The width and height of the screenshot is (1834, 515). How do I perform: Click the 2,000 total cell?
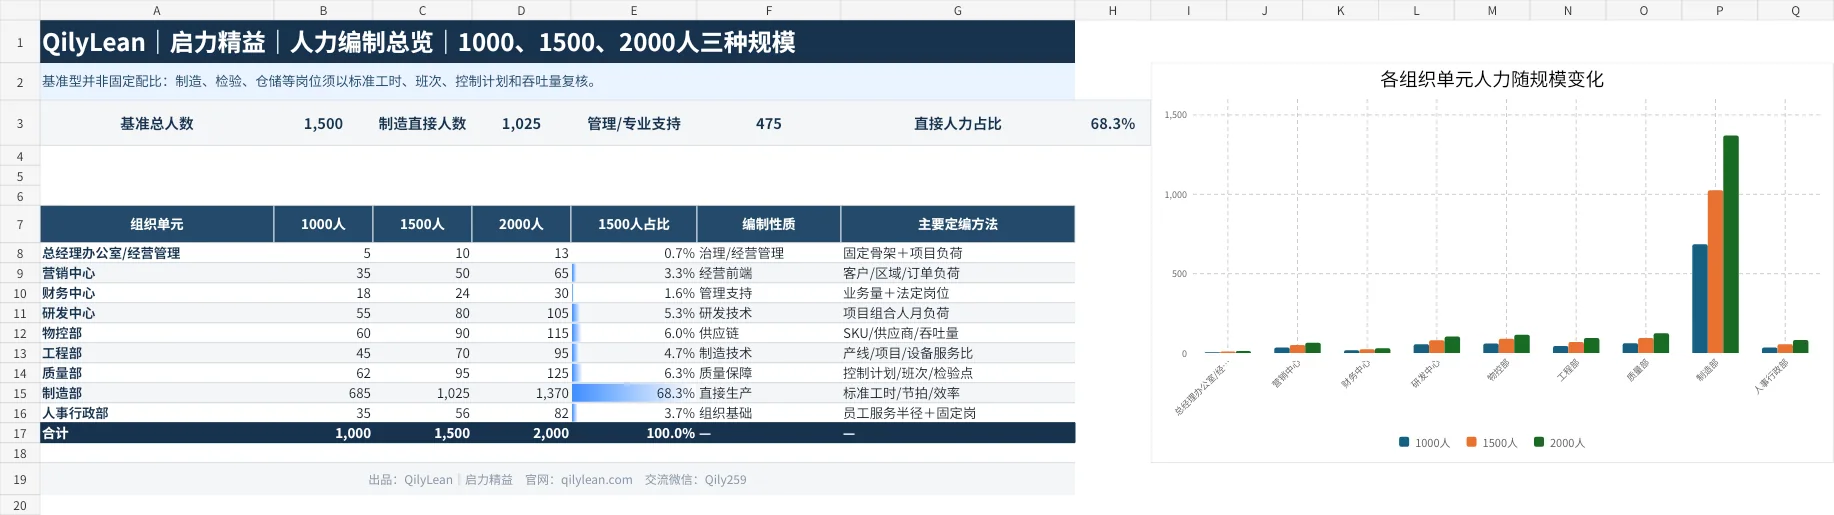521,433
